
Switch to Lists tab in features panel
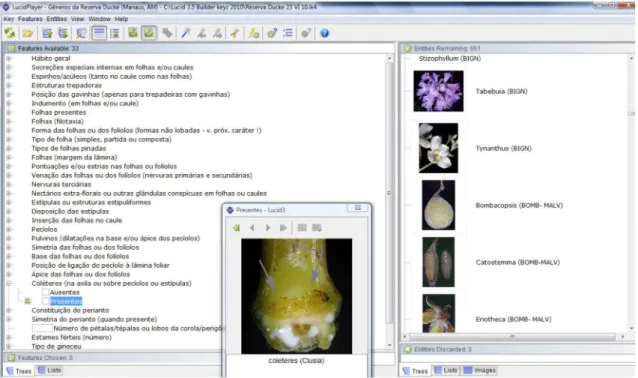[x=50, y=370]
